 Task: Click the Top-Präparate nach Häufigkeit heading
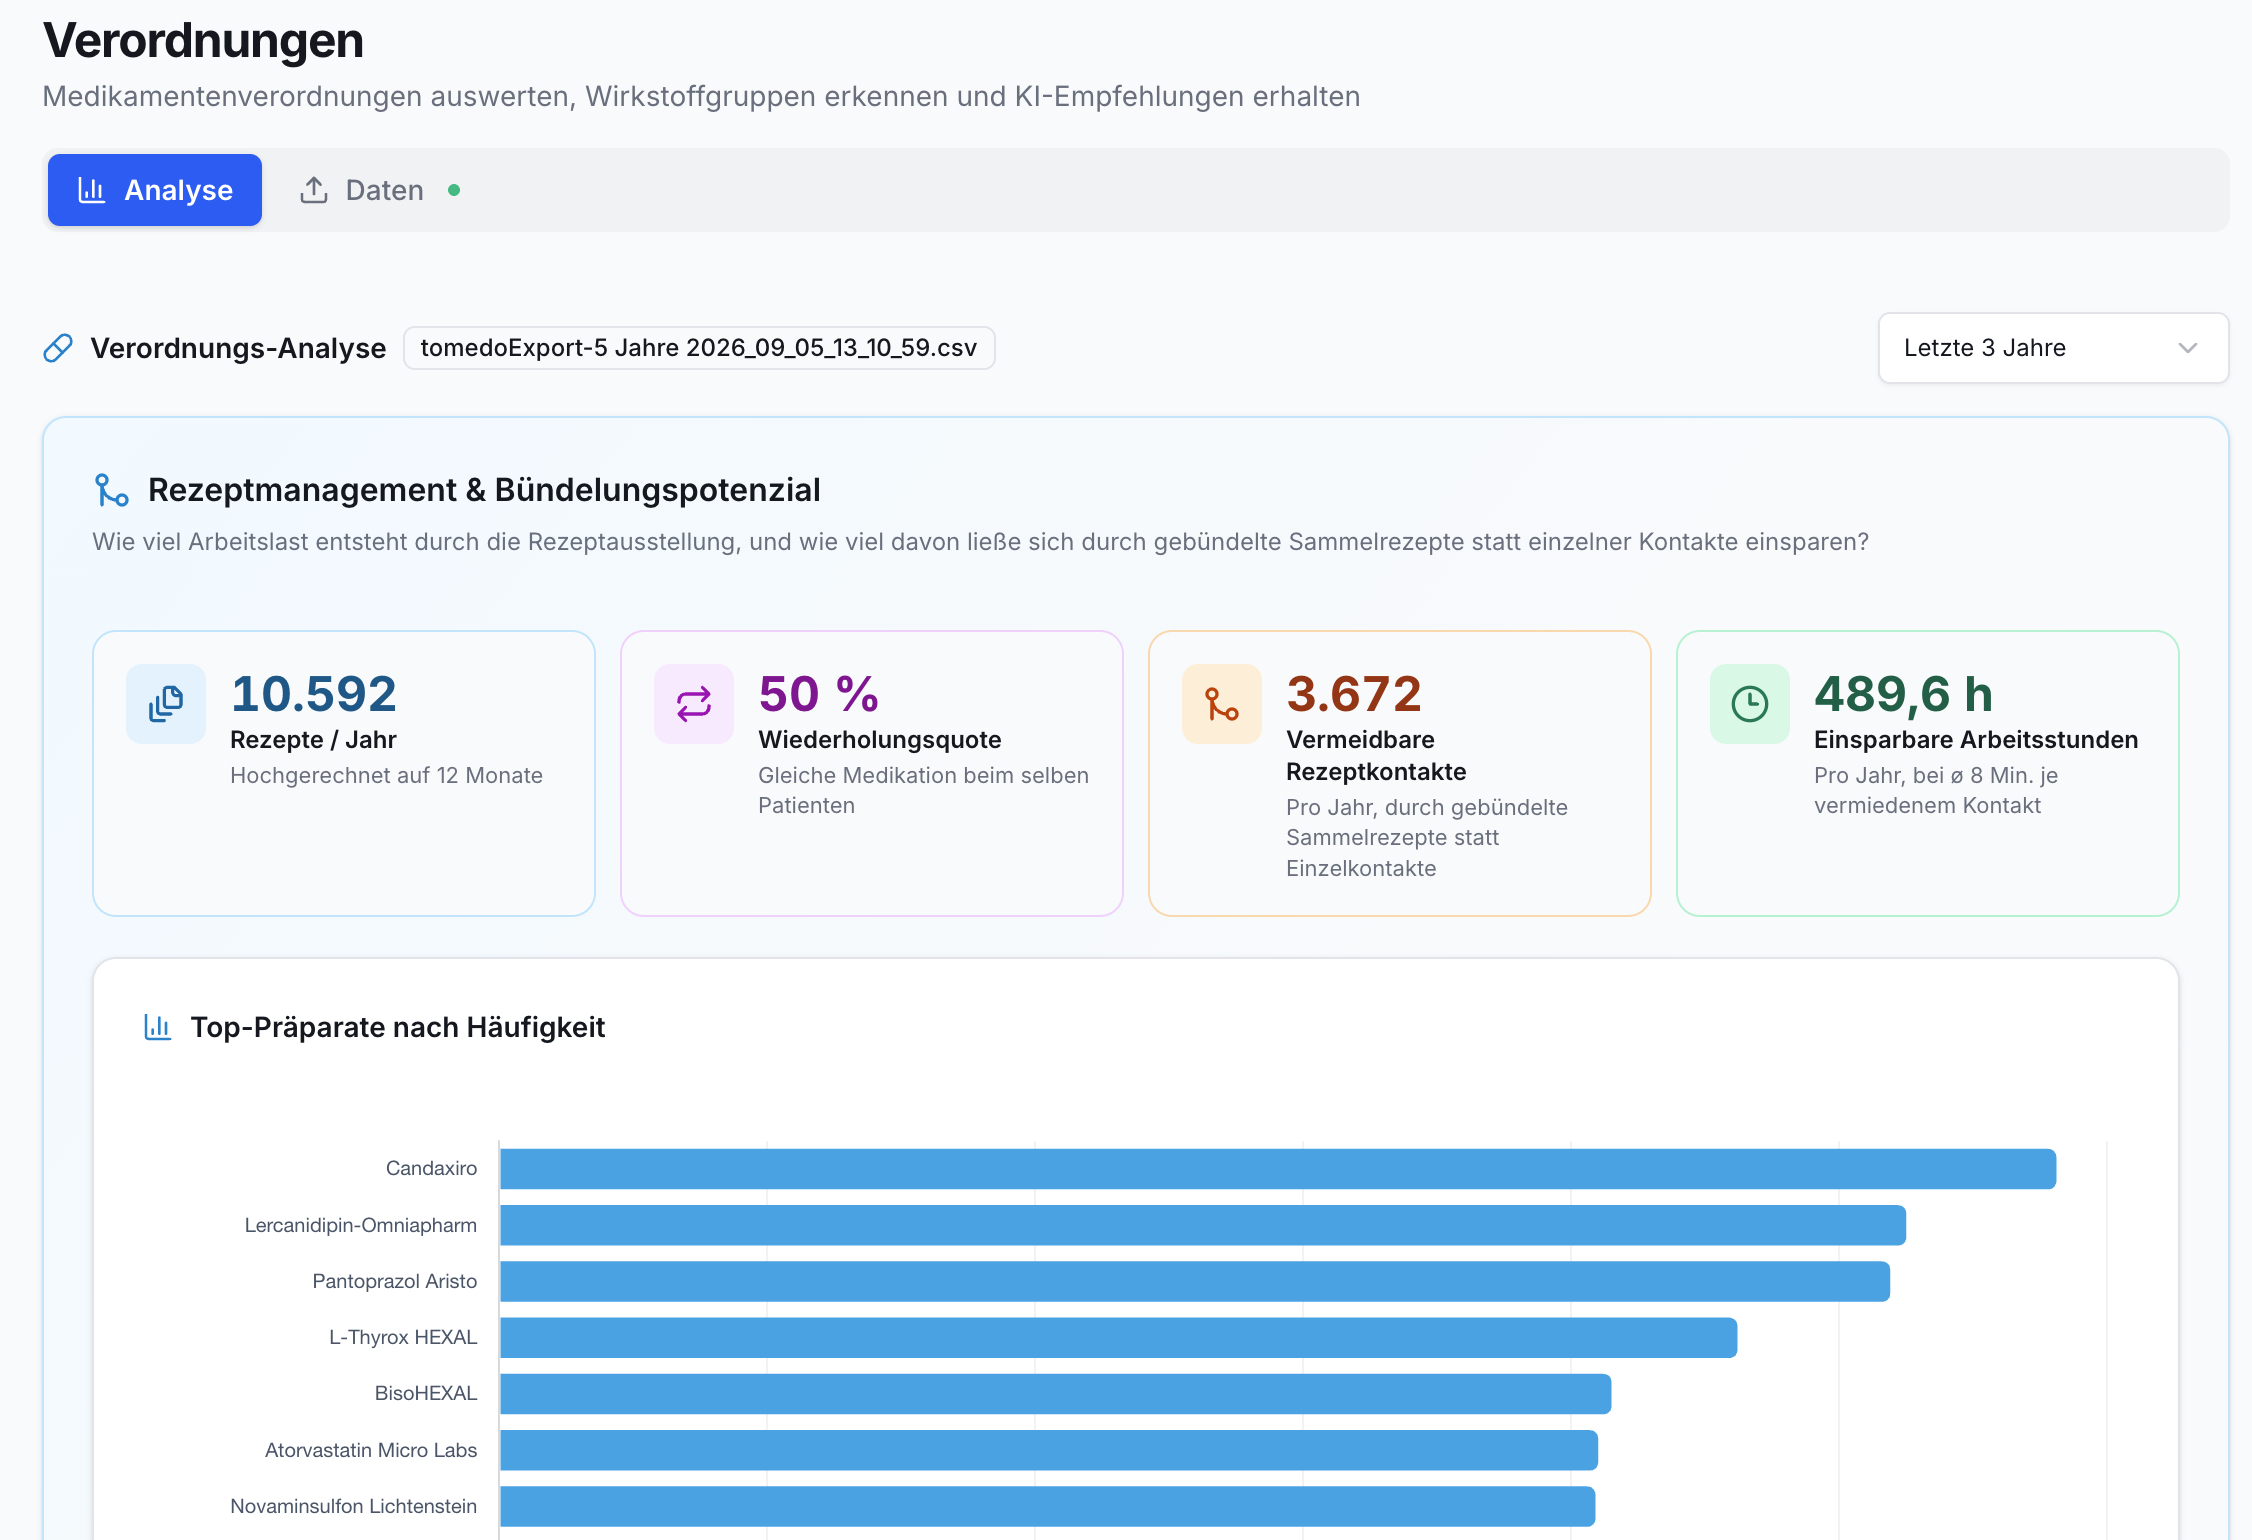398,1027
